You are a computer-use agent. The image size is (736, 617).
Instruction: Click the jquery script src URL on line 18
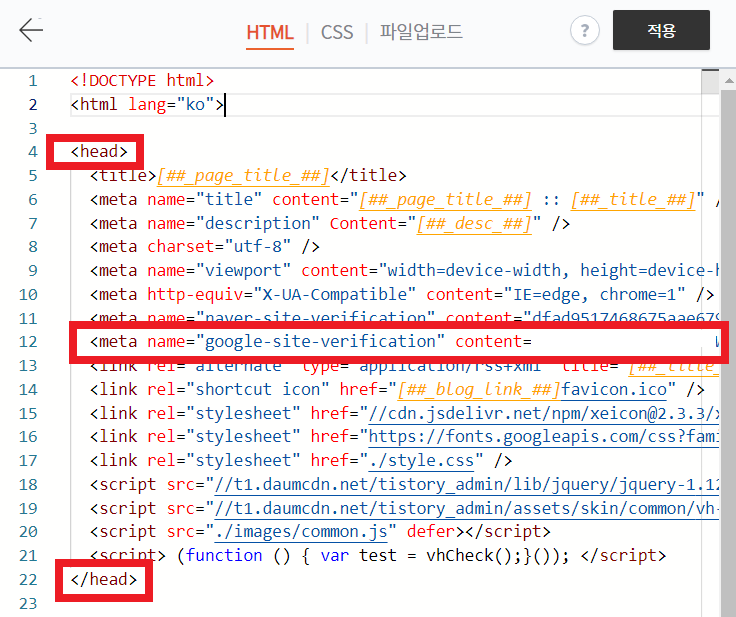[x=467, y=485]
